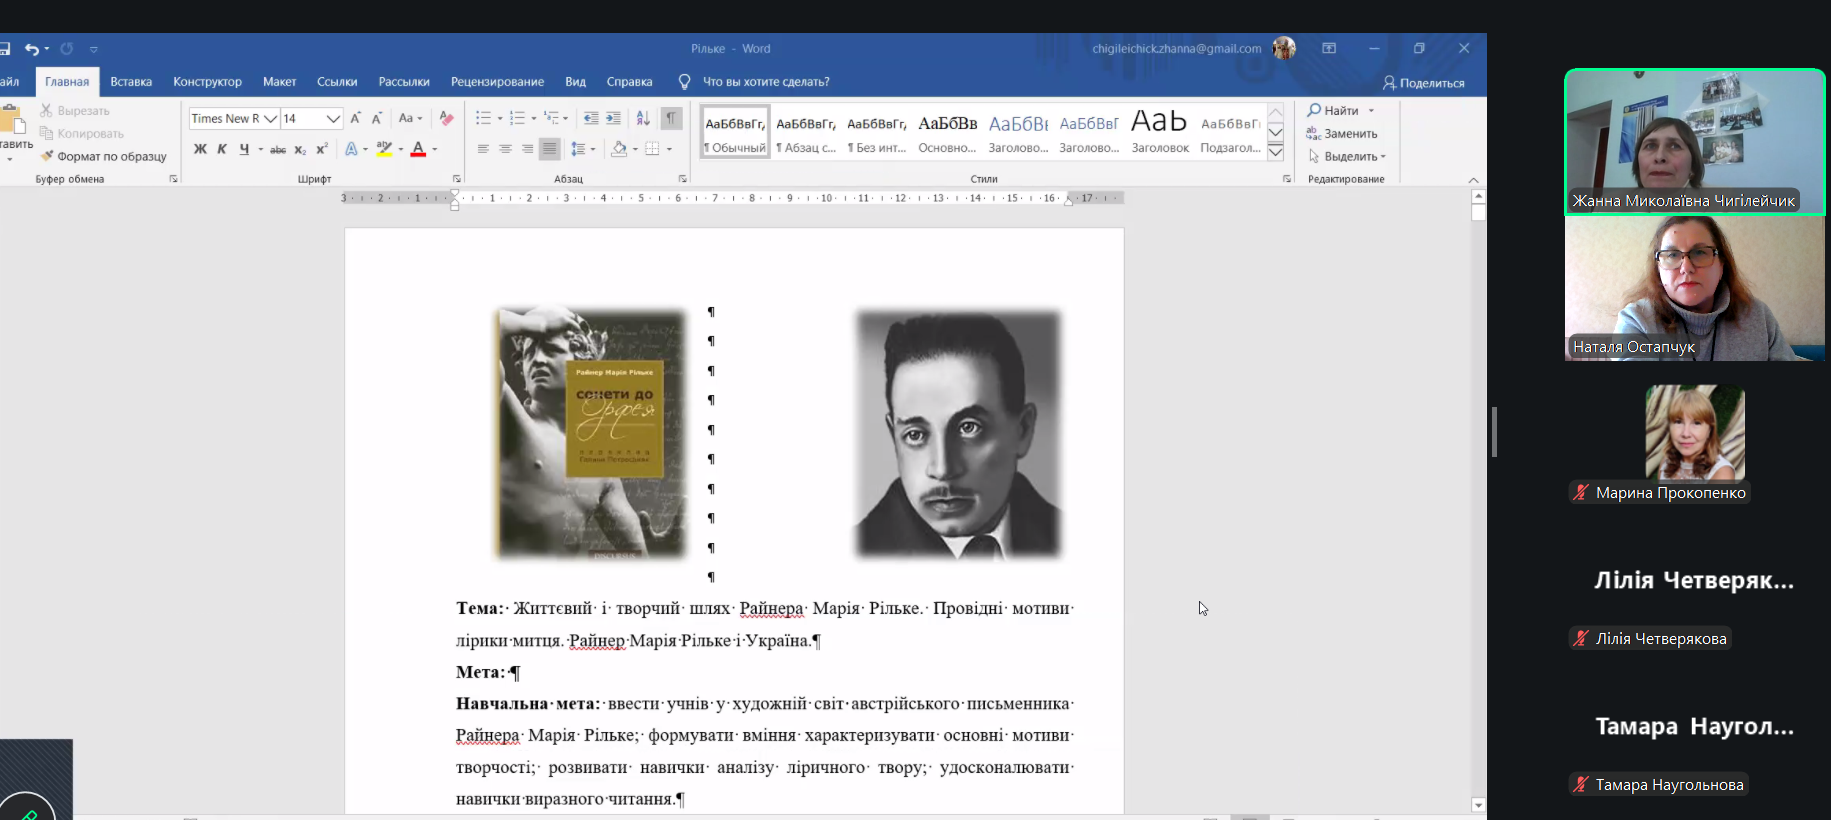
Task: Click the Format Painter (Формат по образцу) button
Action: 103,156
